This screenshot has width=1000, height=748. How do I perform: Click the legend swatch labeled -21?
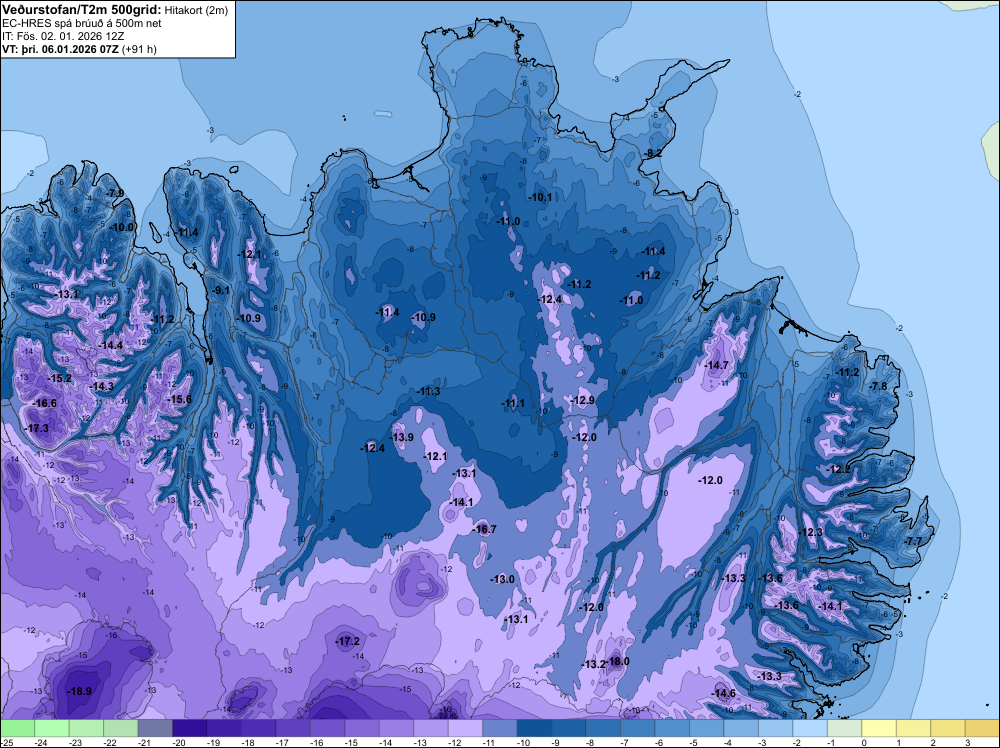(x=155, y=728)
